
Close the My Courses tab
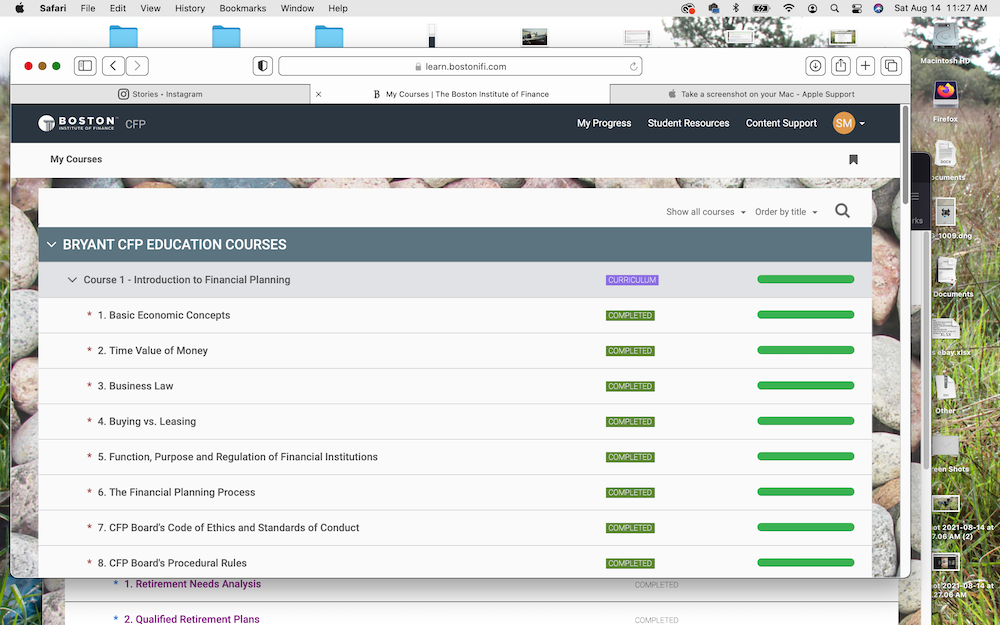pos(318,94)
